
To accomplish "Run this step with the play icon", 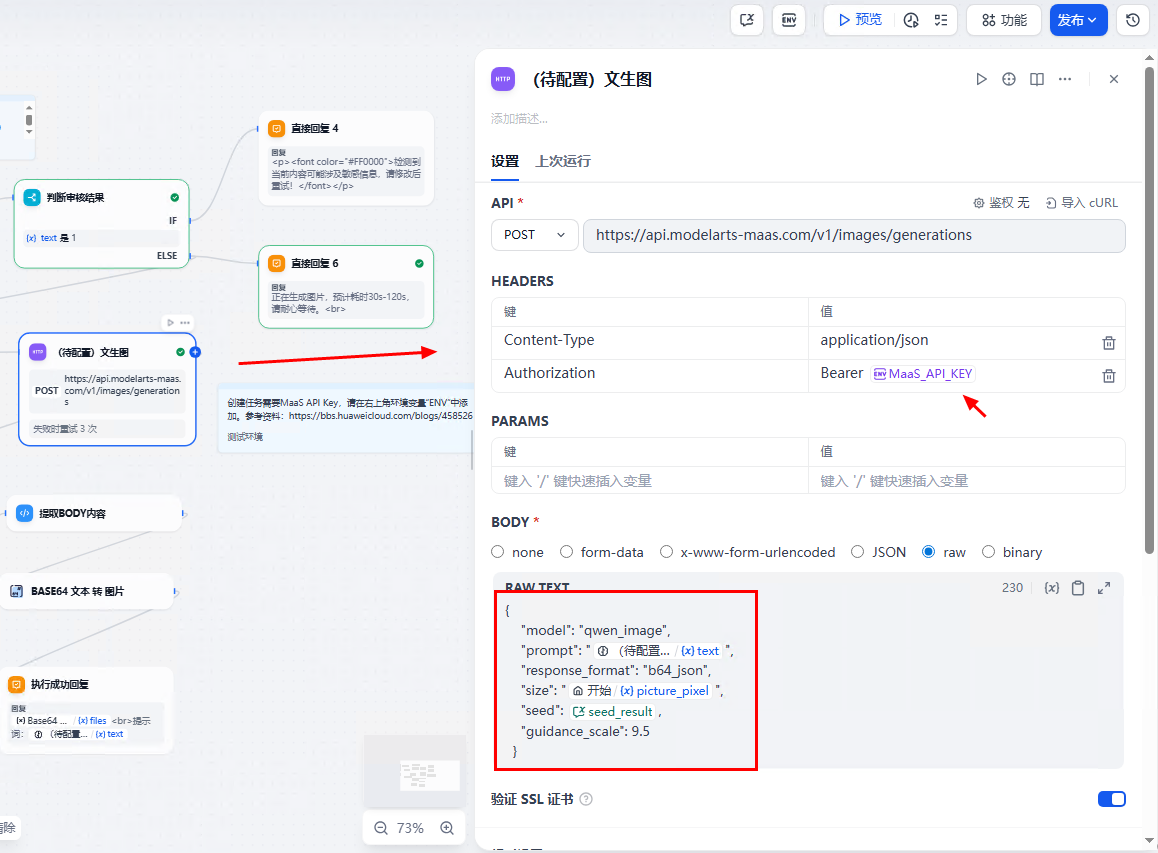I will (x=981, y=79).
